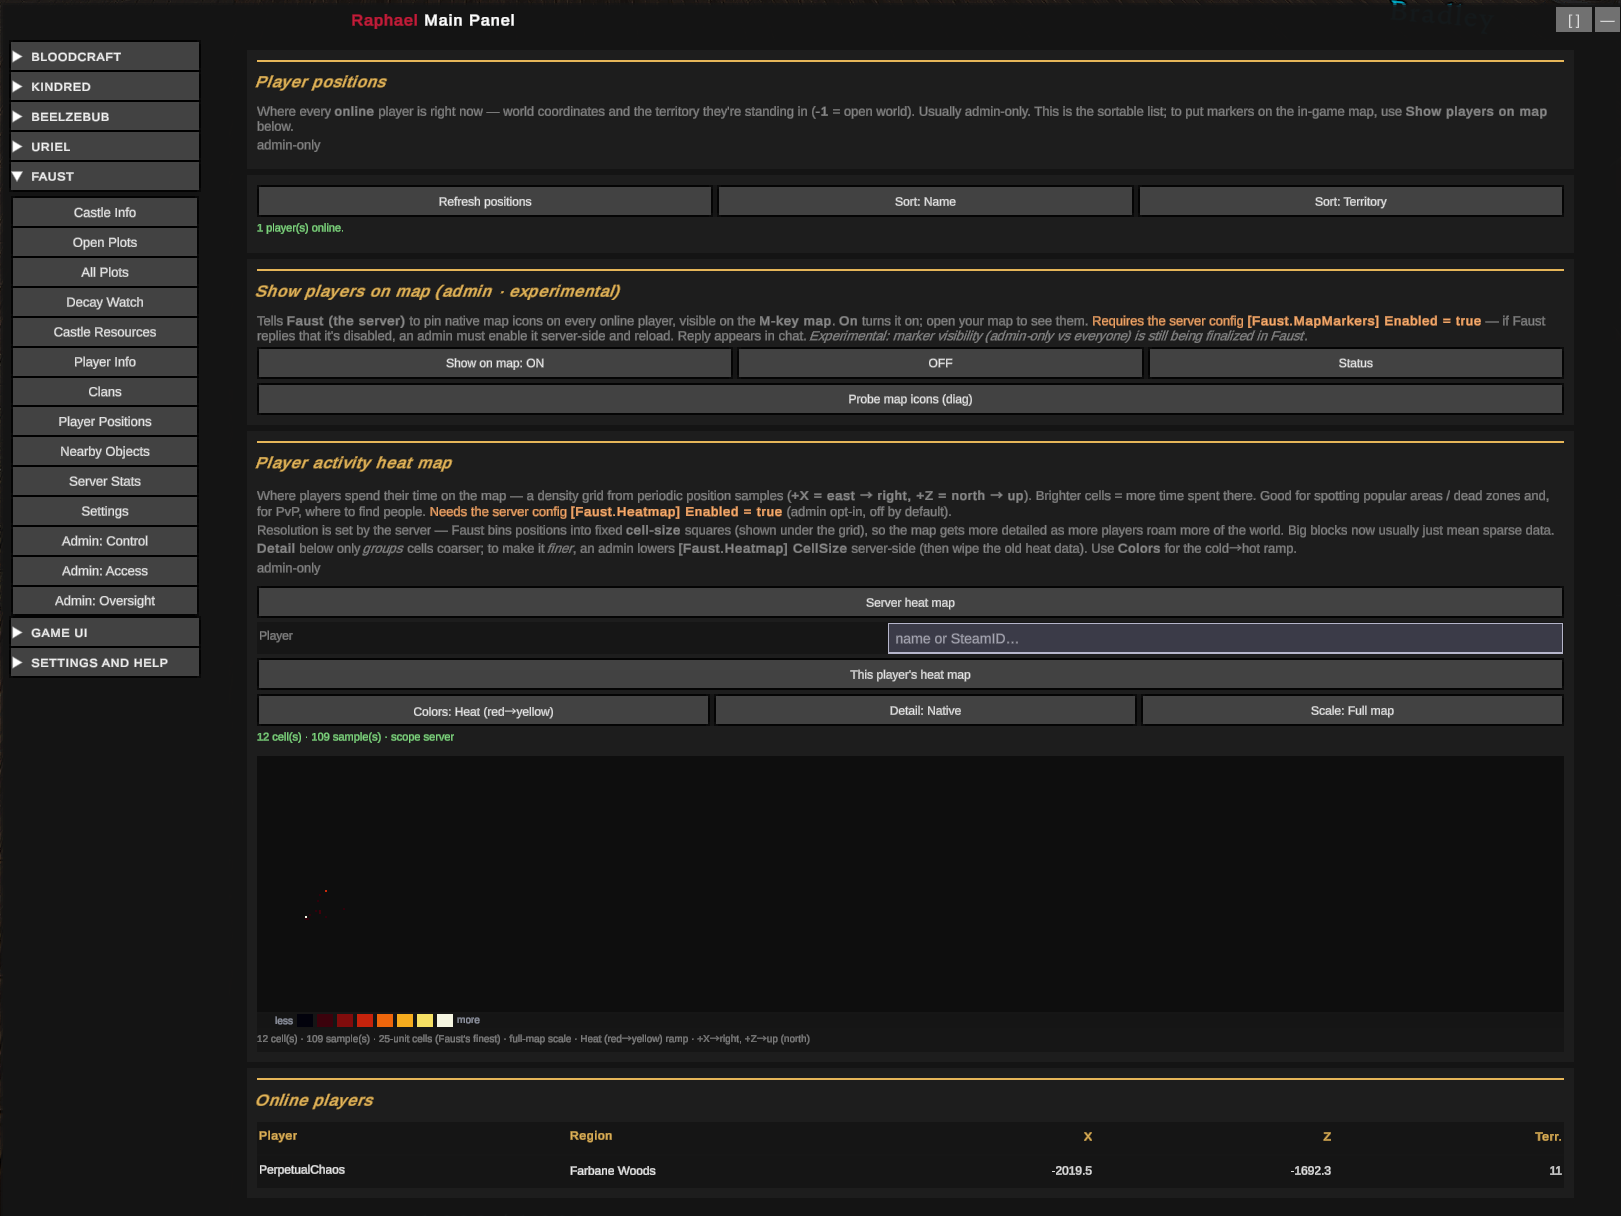The image size is (1621, 1216).
Task: Collapse the FAUST section
Action: pyautogui.click(x=105, y=176)
